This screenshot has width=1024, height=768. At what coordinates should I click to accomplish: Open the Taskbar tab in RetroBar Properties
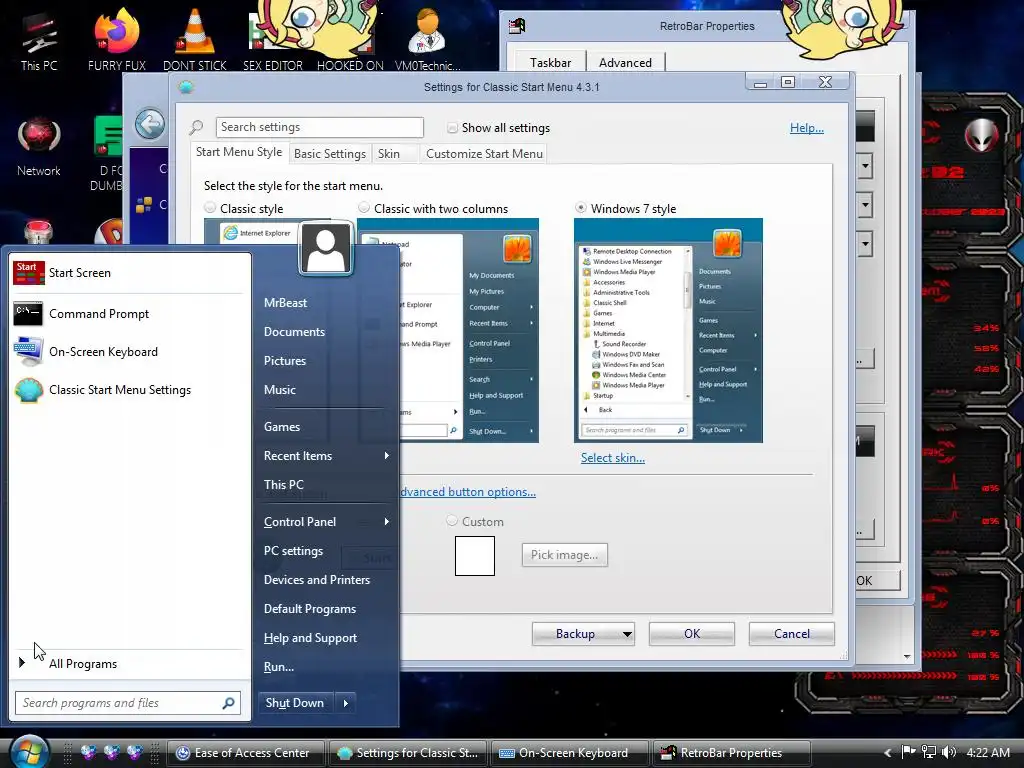click(550, 63)
